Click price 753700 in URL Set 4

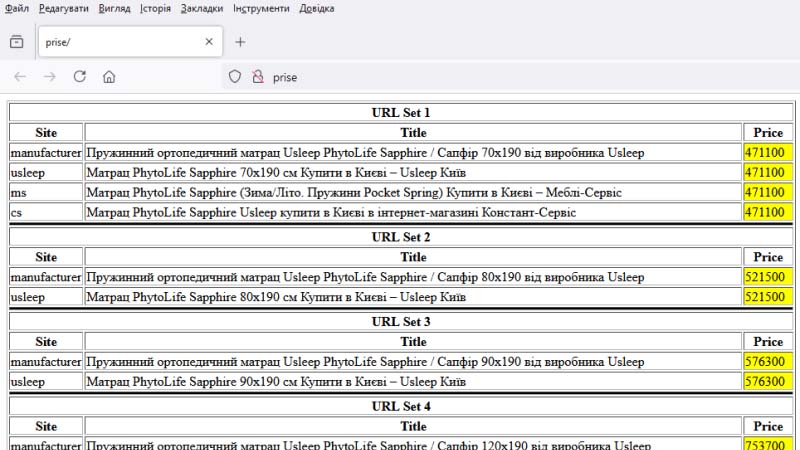click(768, 444)
